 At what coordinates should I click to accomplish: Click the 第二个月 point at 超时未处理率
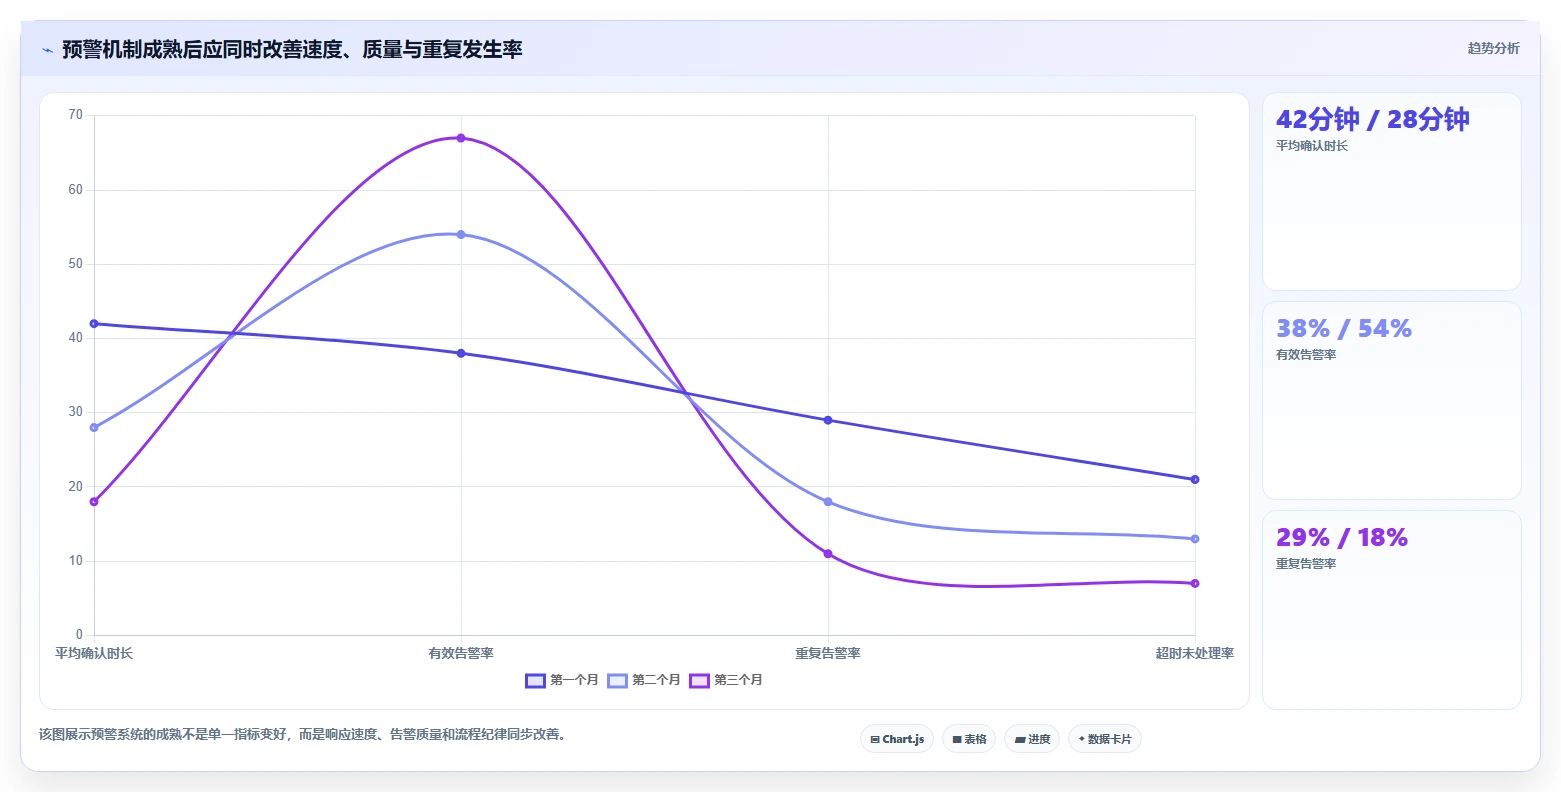coord(1195,539)
